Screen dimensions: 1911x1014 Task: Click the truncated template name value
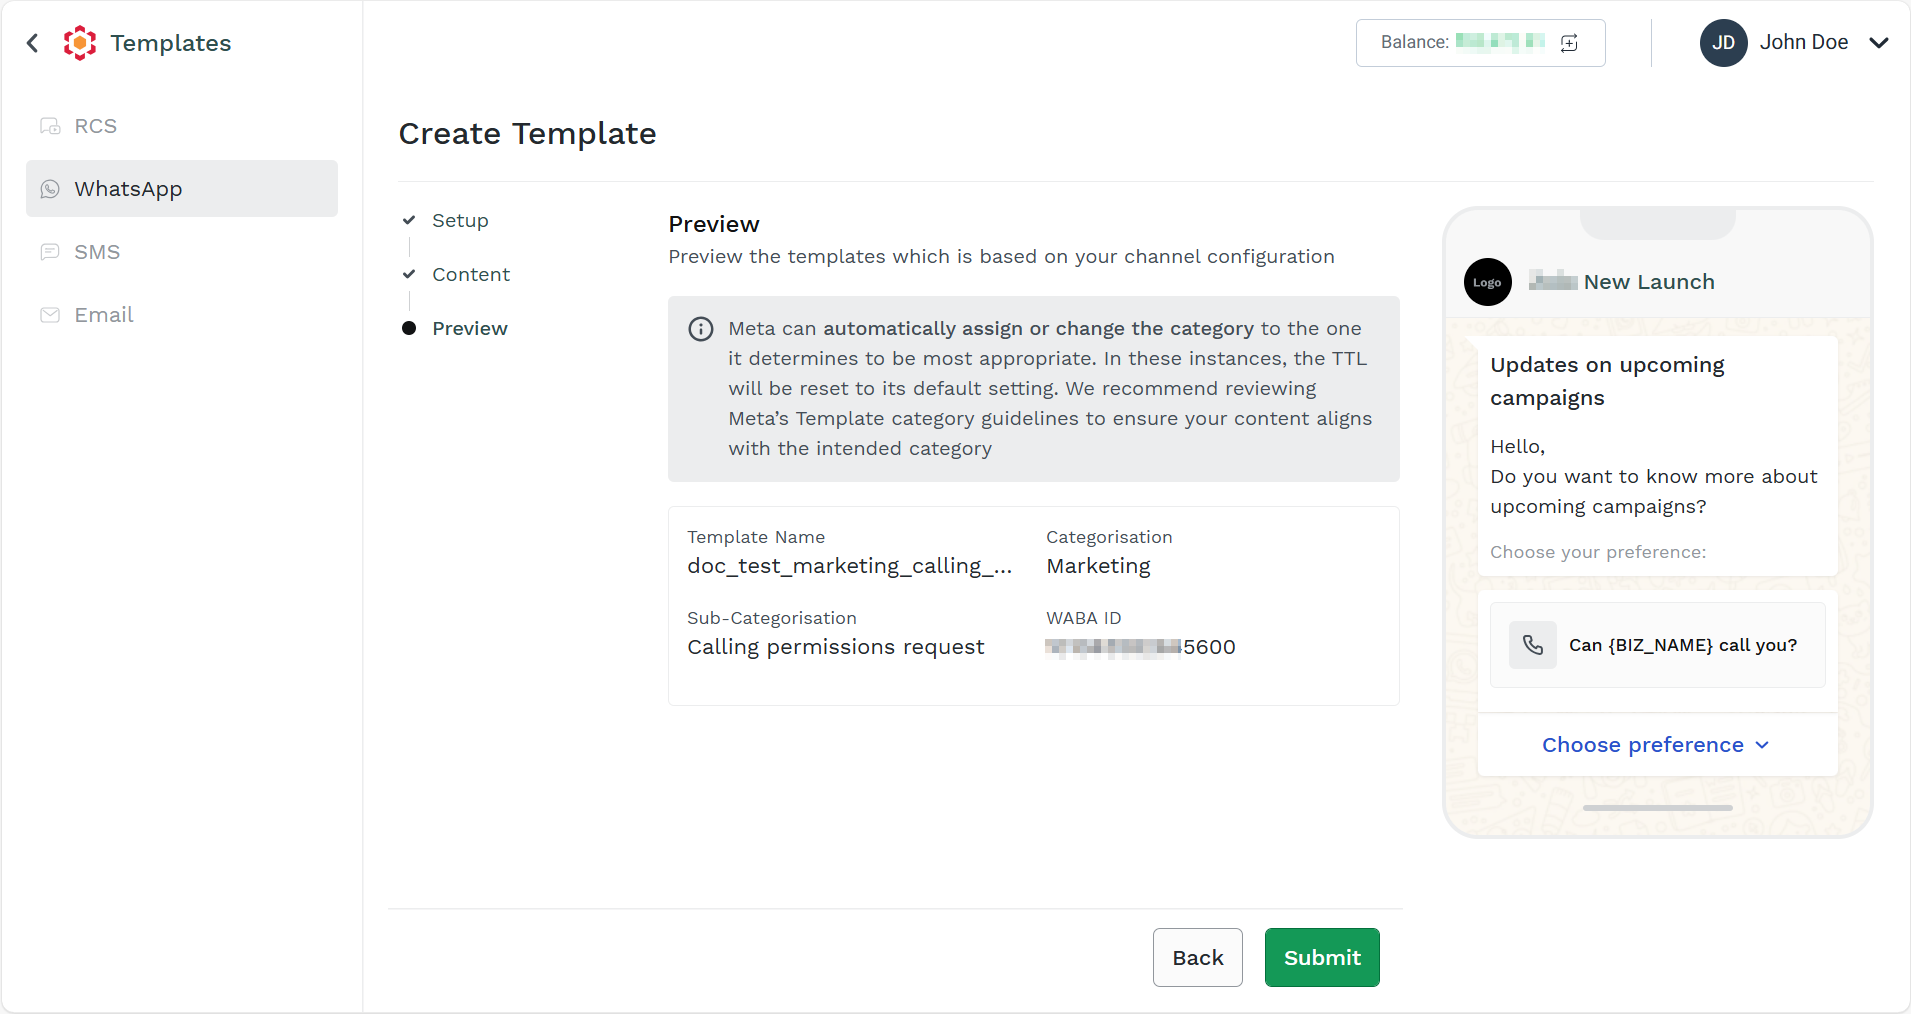click(x=850, y=566)
